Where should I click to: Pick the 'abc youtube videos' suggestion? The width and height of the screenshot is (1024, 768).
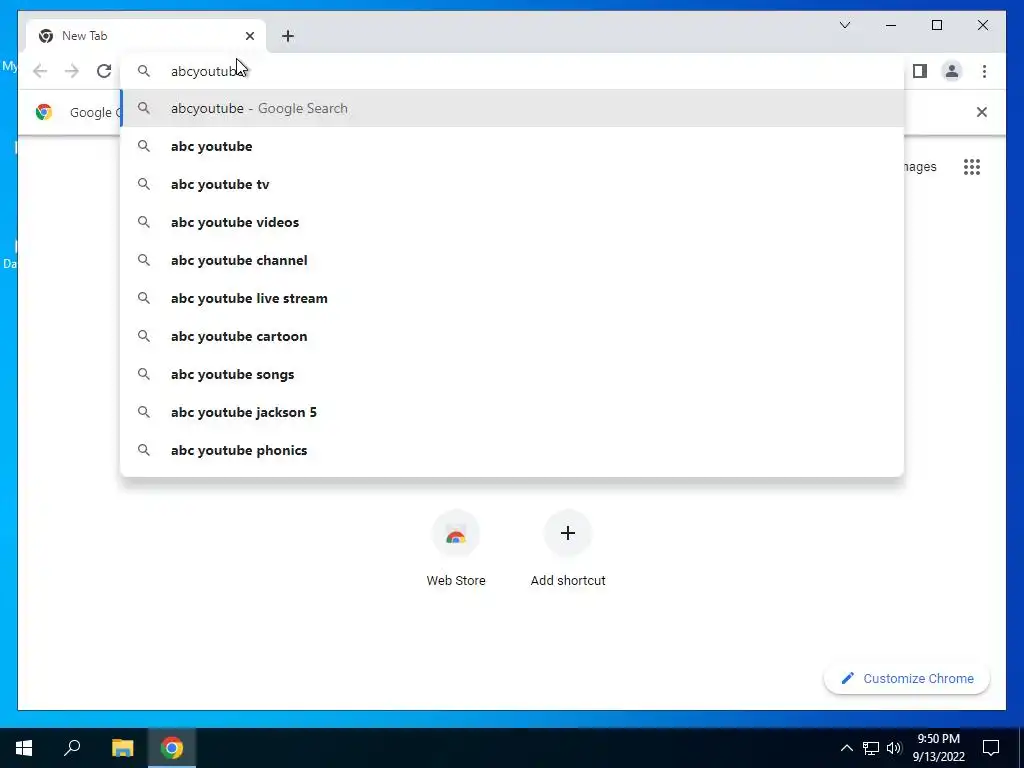coord(513,222)
